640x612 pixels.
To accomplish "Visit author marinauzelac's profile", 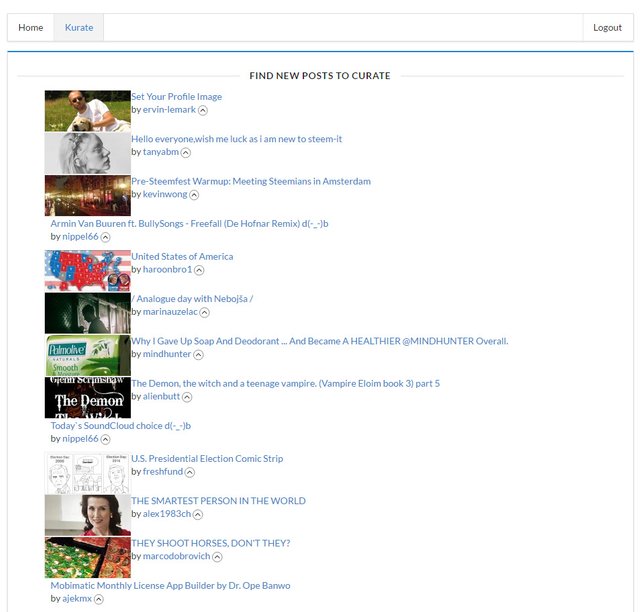I will tap(170, 312).
